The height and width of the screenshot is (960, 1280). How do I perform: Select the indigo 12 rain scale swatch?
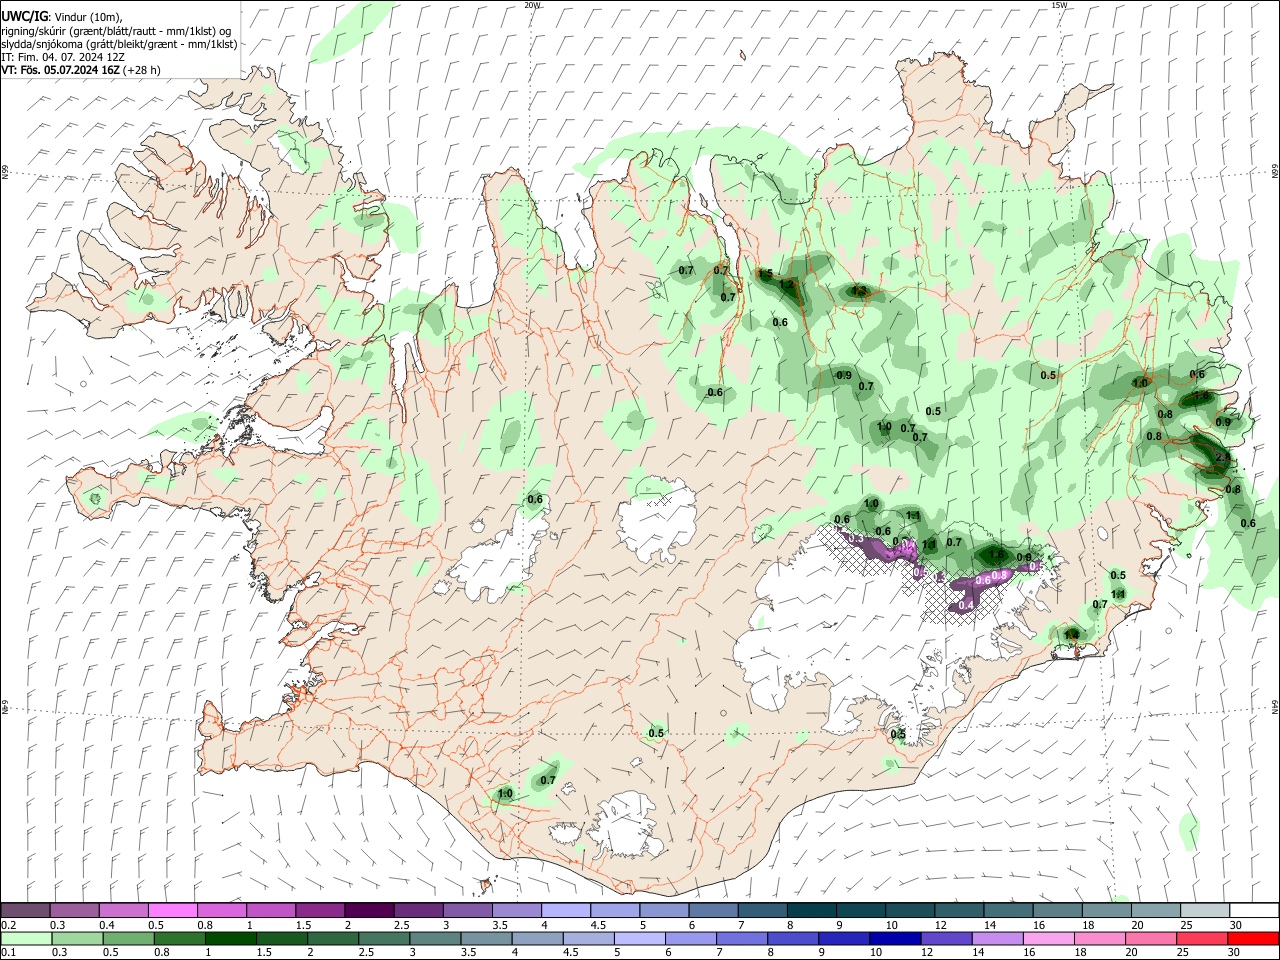(946, 939)
